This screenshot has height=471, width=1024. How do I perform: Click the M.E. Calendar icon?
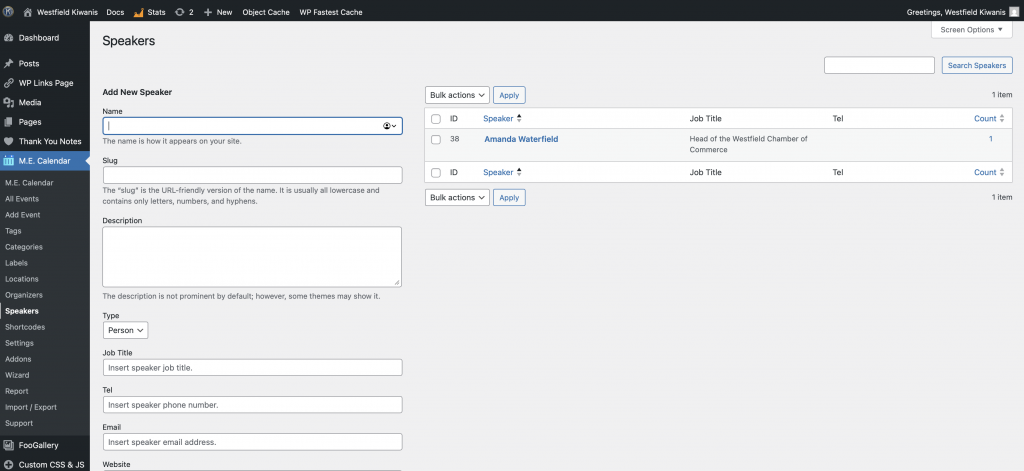9,161
